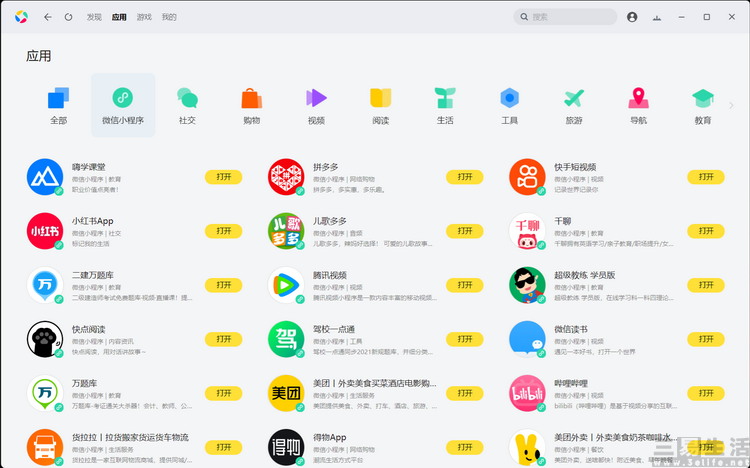
Task: Click the 快手短视频 app icon
Action: [527, 177]
